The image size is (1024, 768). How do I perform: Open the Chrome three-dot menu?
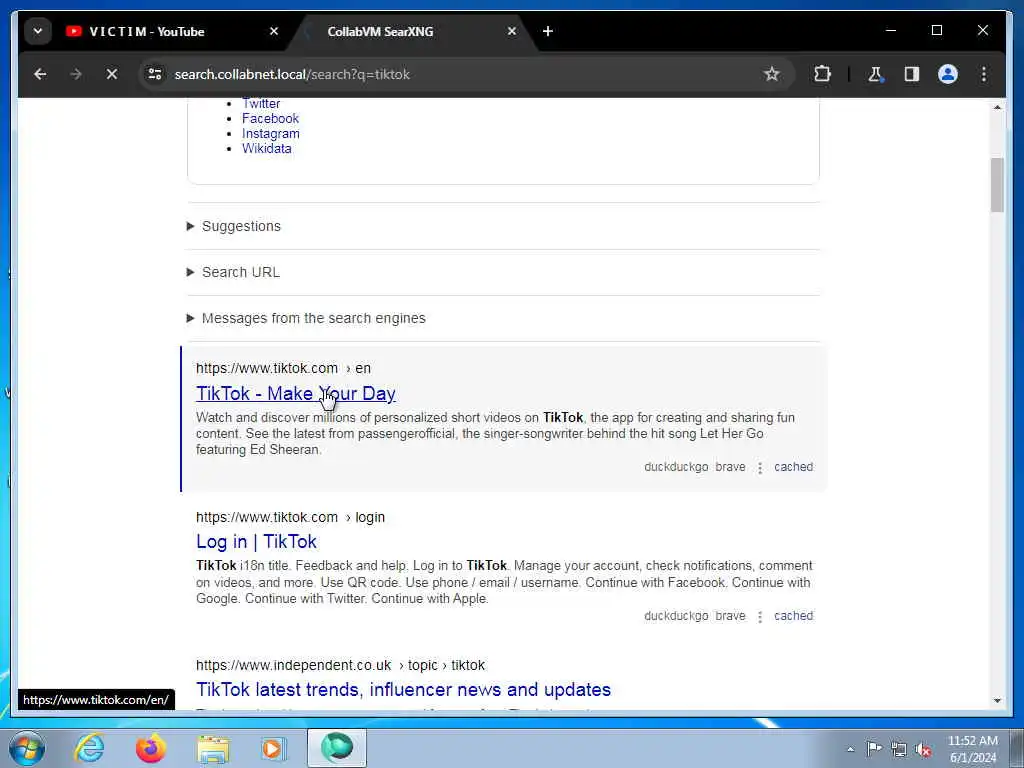pos(984,74)
